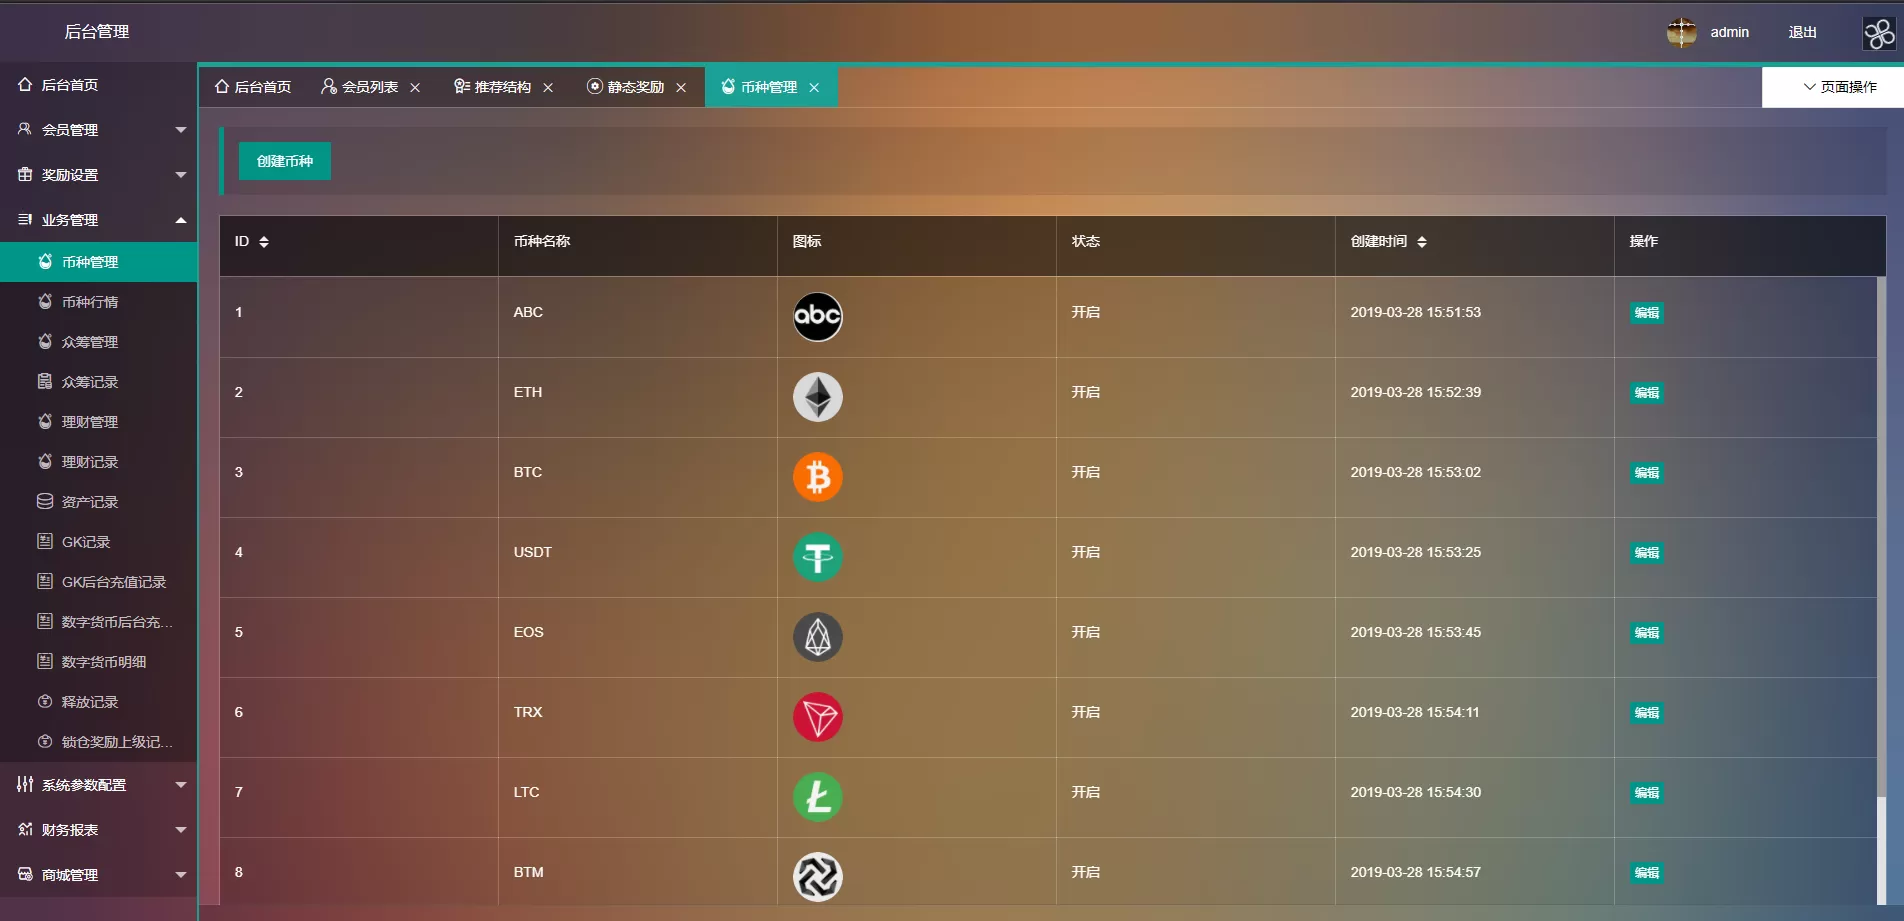Click 编辑 button for BTC row
Screen dimensions: 1904x921
pos(1646,473)
